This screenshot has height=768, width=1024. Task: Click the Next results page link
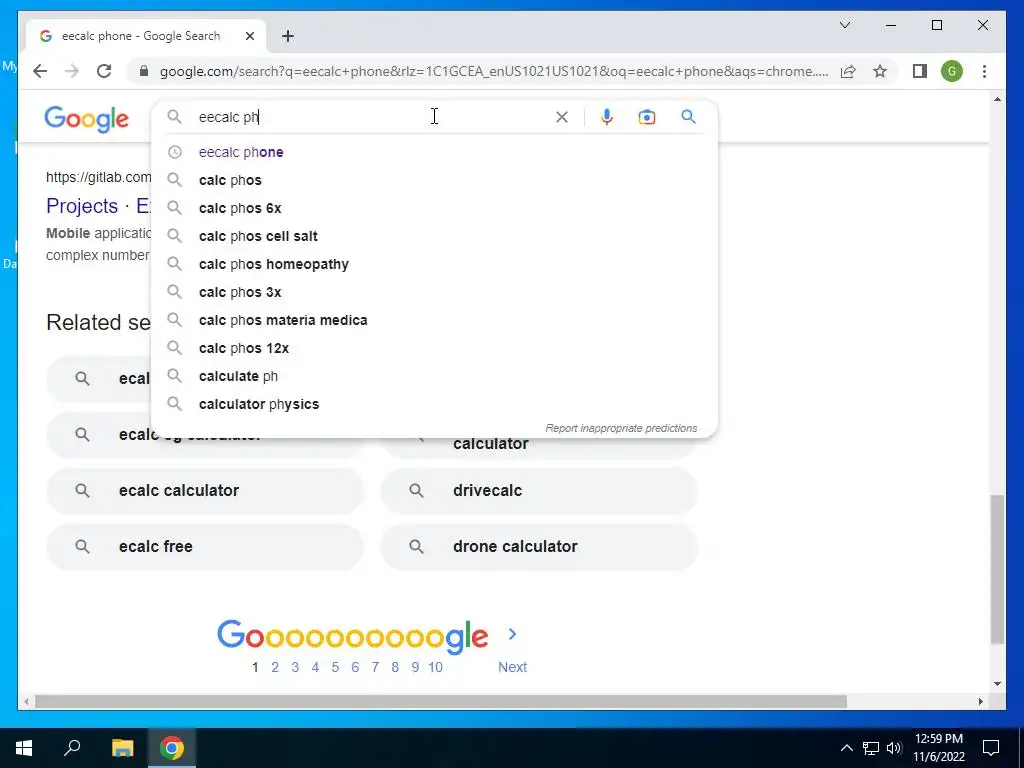(512, 667)
